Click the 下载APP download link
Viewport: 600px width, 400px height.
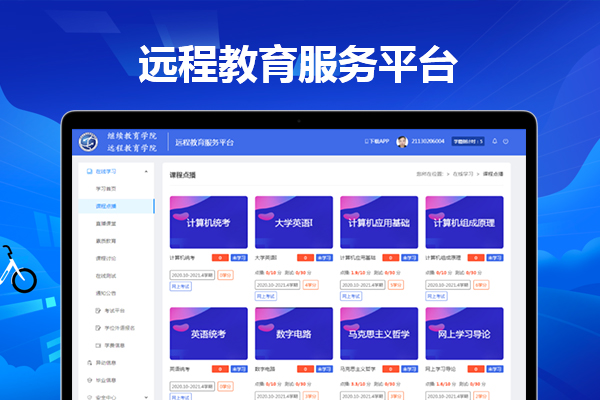click(377, 141)
